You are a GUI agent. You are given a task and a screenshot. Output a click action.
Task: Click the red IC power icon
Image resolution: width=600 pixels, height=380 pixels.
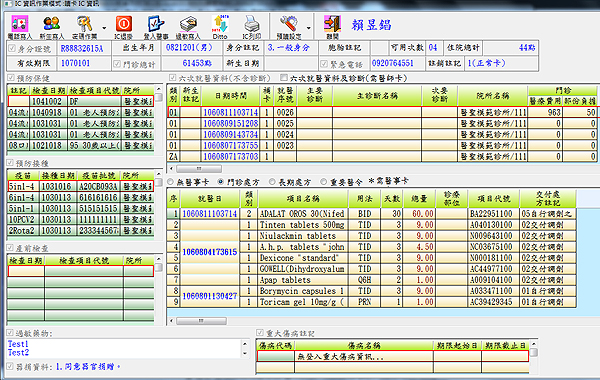(x=123, y=24)
